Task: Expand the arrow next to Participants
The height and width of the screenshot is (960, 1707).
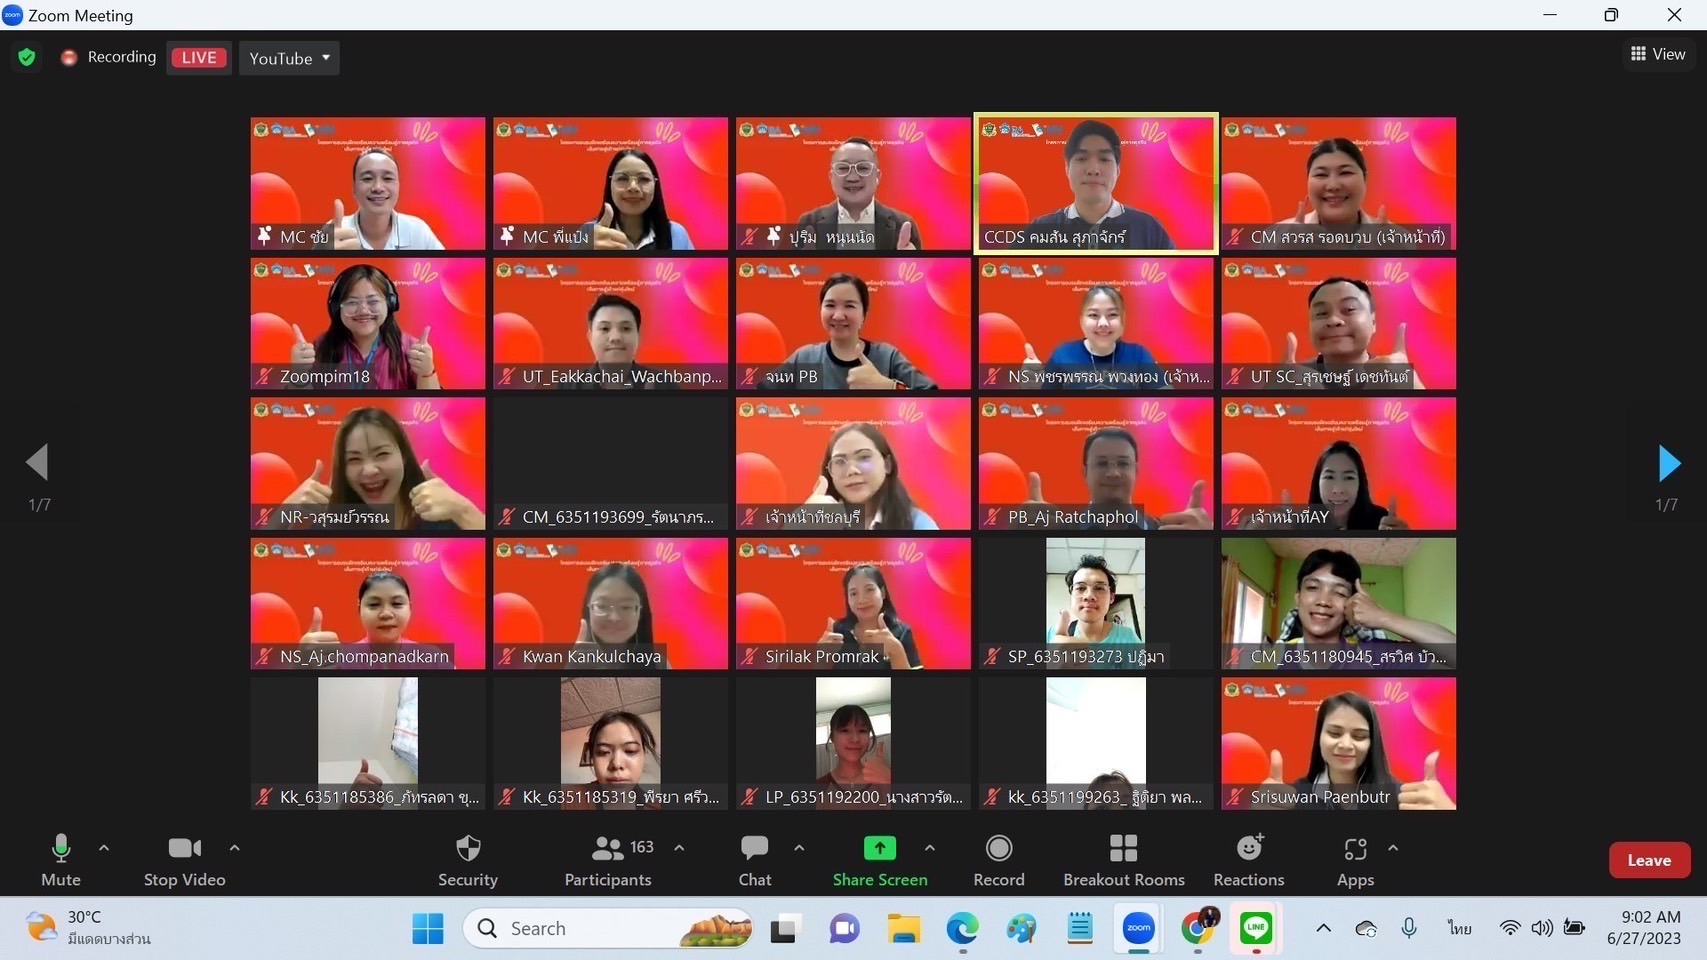Action: (679, 848)
